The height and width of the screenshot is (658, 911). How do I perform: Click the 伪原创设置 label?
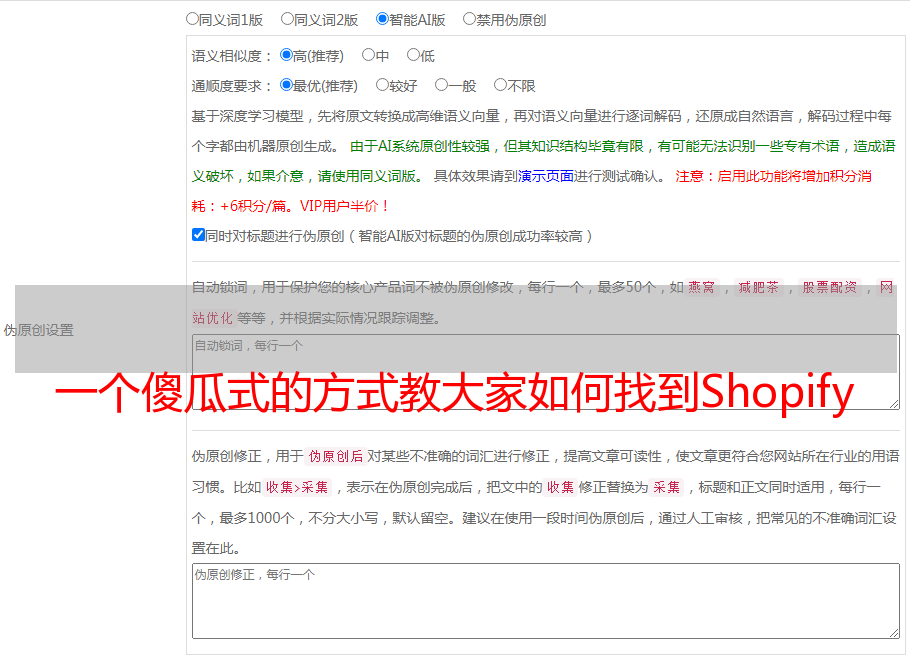(38, 330)
